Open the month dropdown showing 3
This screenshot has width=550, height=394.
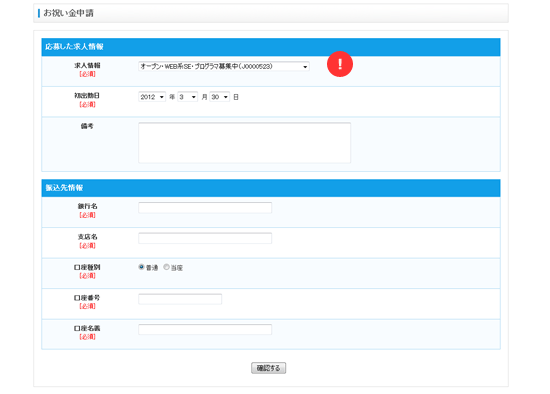pyautogui.click(x=188, y=97)
